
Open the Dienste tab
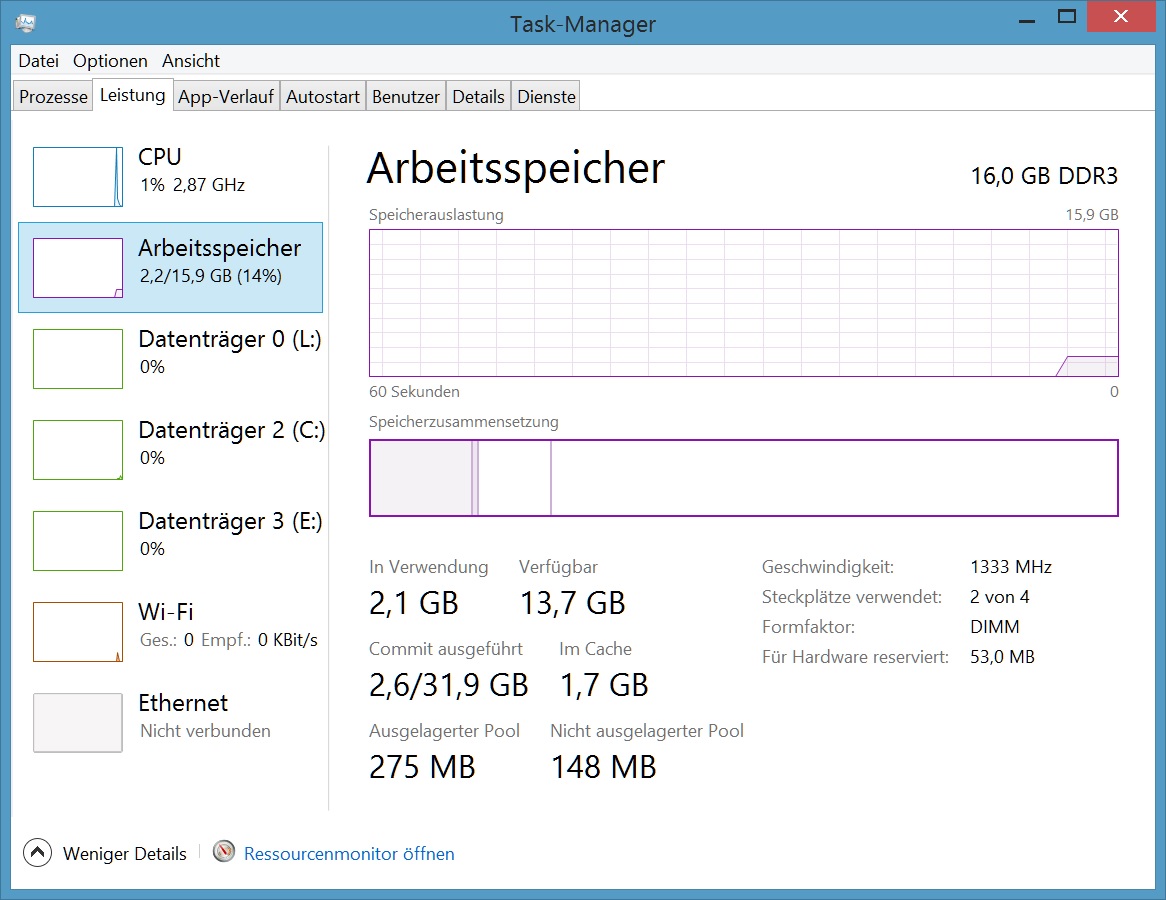point(546,97)
